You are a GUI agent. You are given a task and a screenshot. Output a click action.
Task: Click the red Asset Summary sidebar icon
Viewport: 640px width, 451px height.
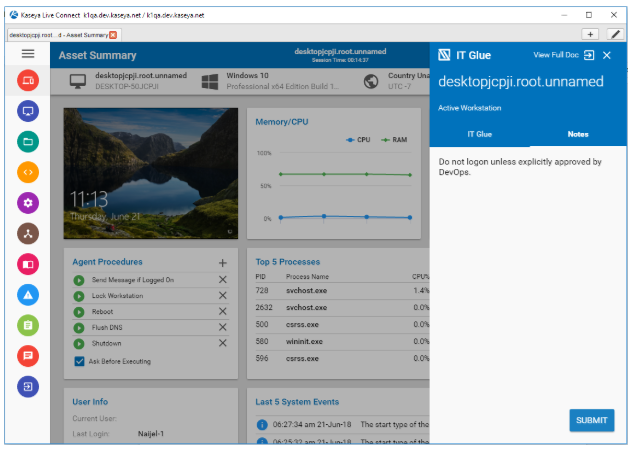pos(28,80)
